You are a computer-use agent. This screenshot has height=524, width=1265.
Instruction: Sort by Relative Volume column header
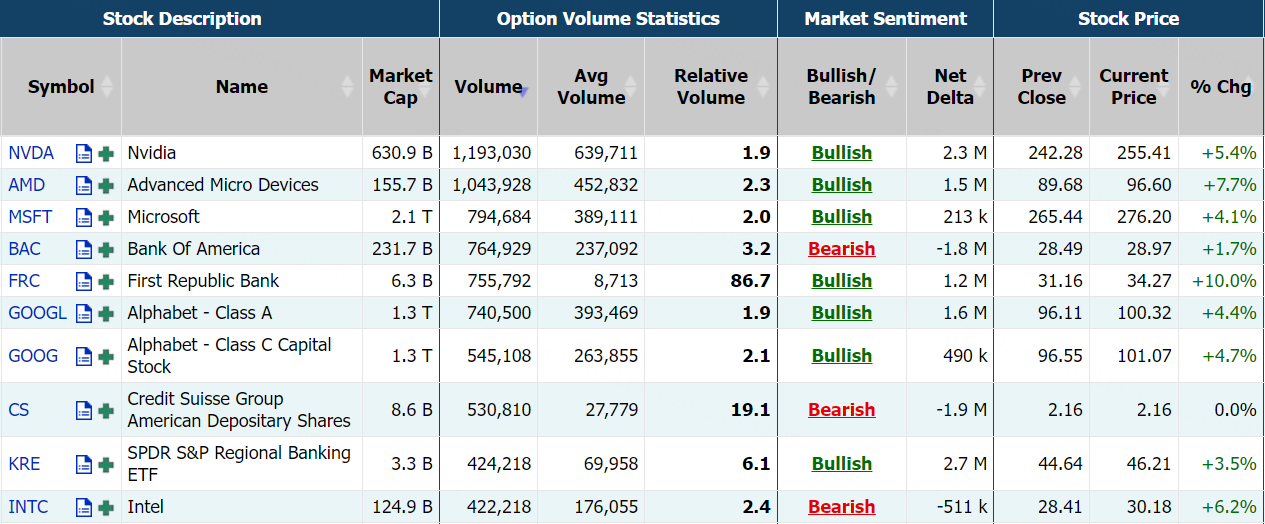[x=710, y=87]
